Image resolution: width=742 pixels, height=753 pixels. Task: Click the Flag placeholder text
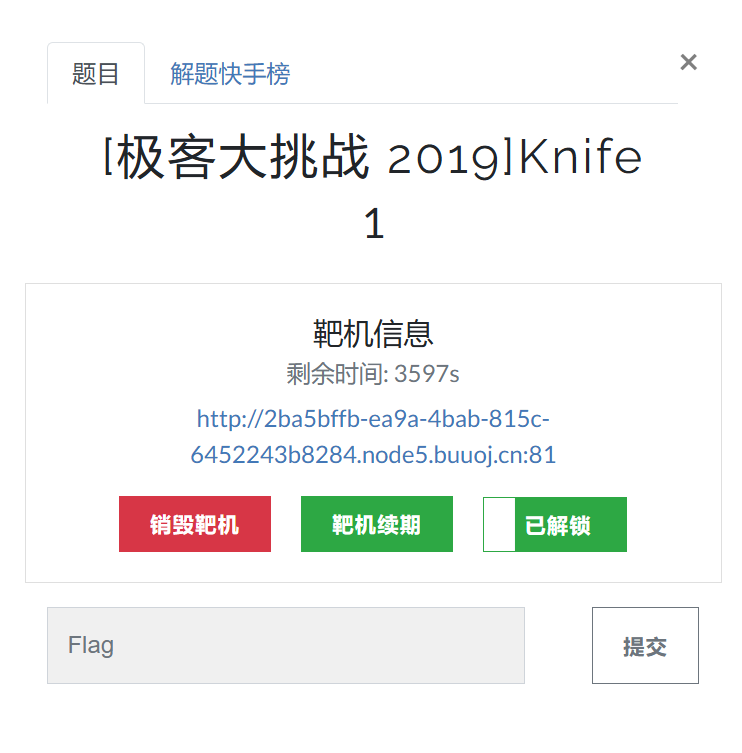(x=91, y=645)
